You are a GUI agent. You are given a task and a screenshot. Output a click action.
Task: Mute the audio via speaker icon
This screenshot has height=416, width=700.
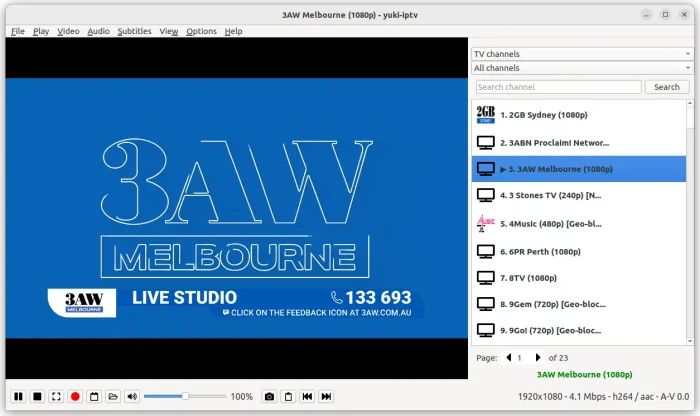[132, 397]
